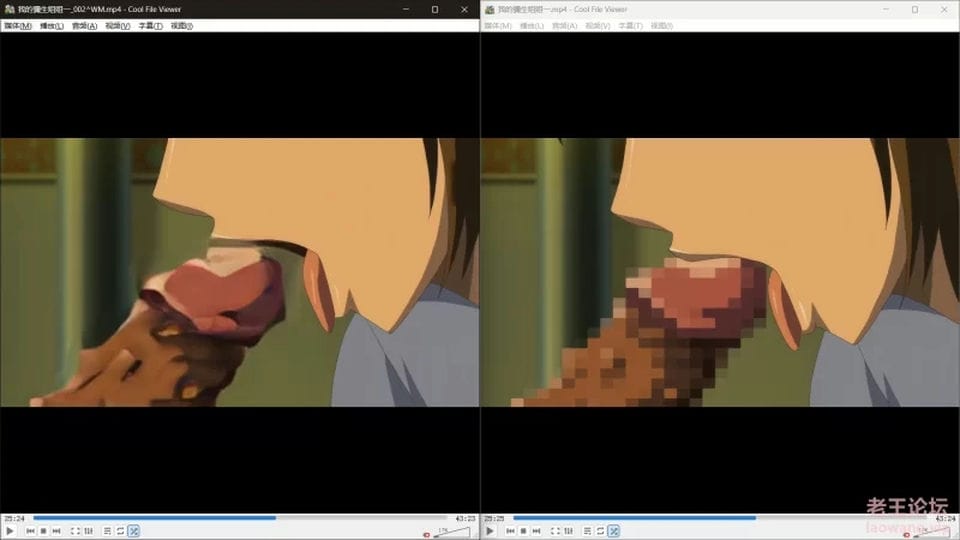Click the 43:23 total time in the left window
This screenshot has width=960, height=540.
465,518
